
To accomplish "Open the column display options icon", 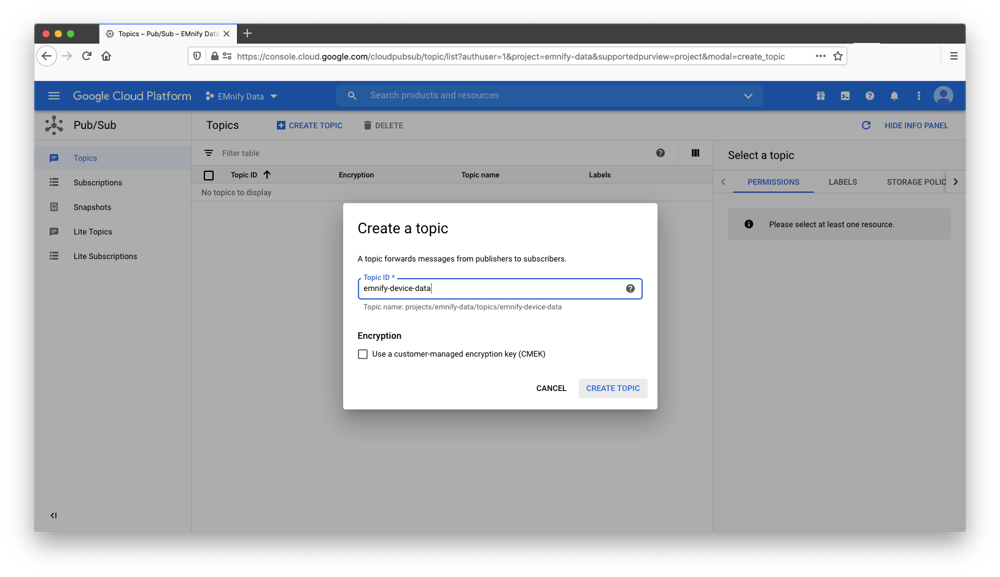I will tap(695, 153).
